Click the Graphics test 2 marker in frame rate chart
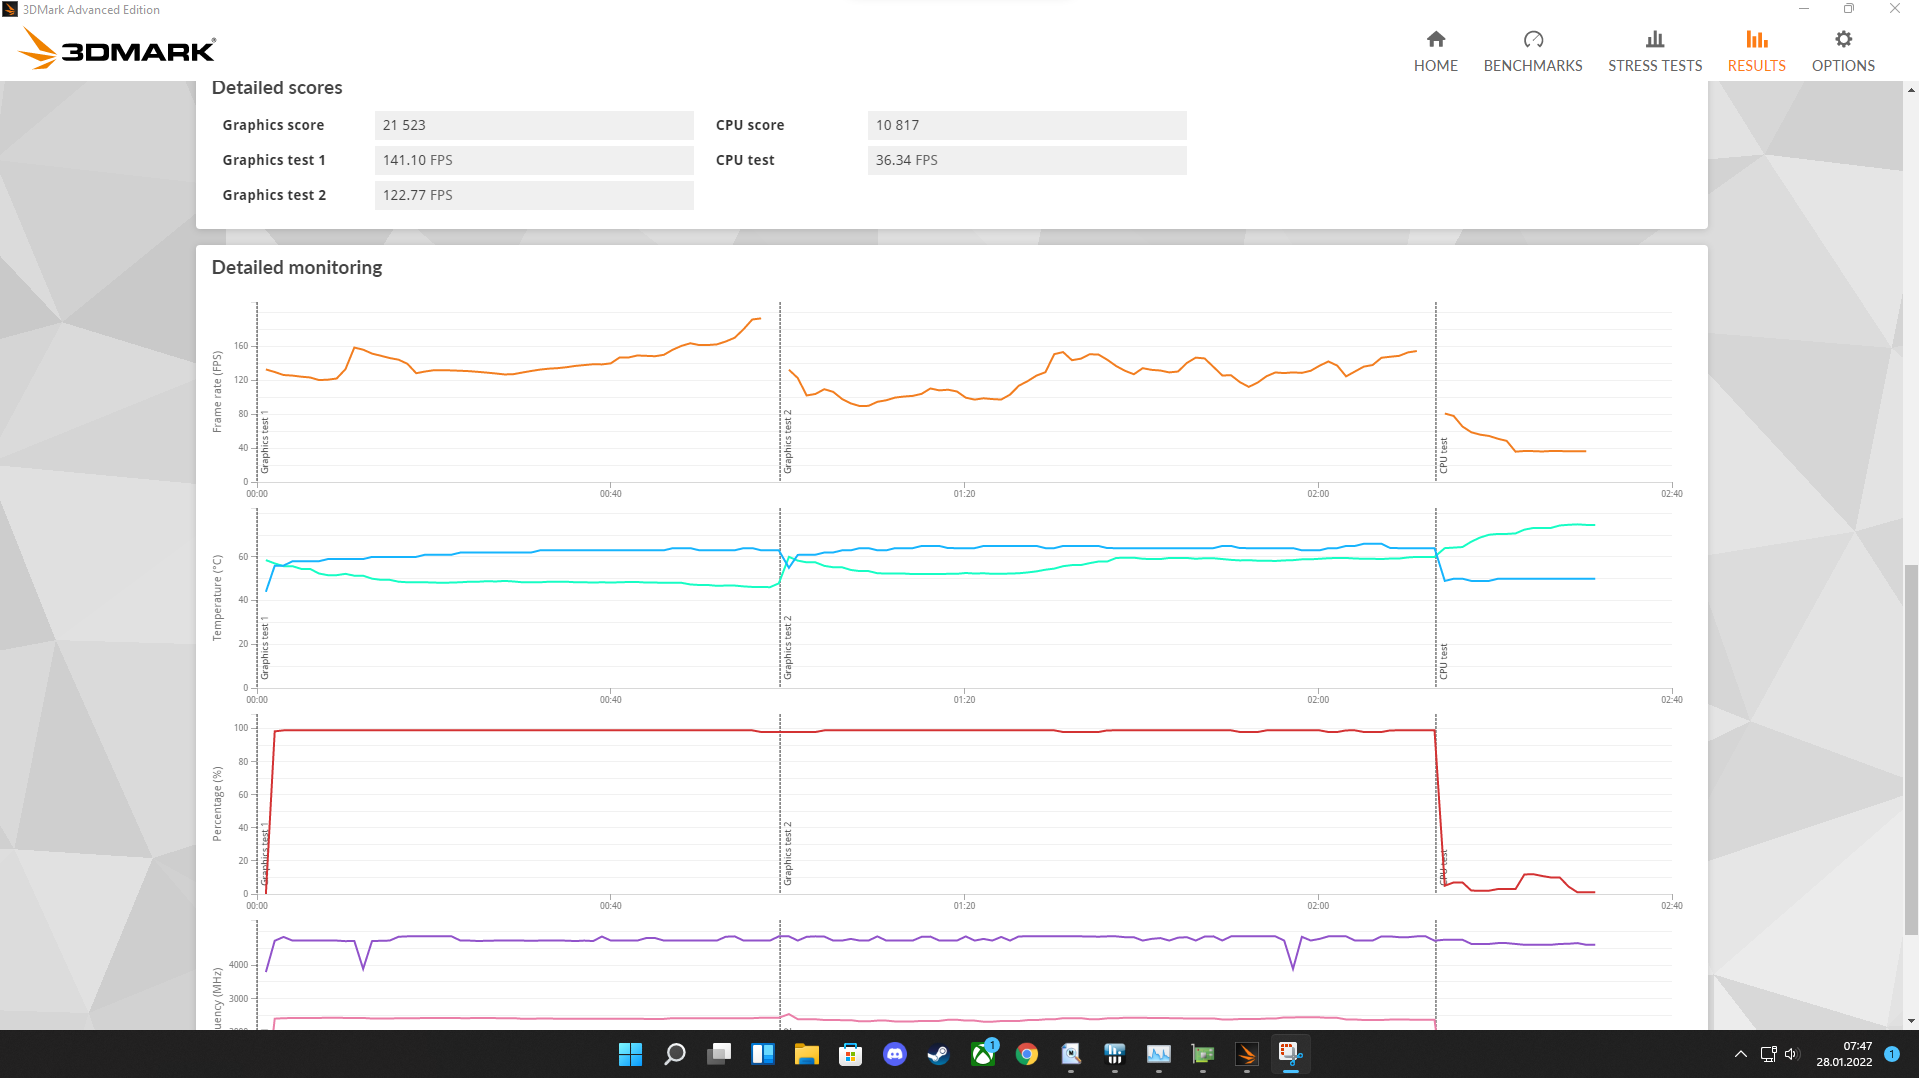The width and height of the screenshot is (1919, 1078). pyautogui.click(x=788, y=441)
